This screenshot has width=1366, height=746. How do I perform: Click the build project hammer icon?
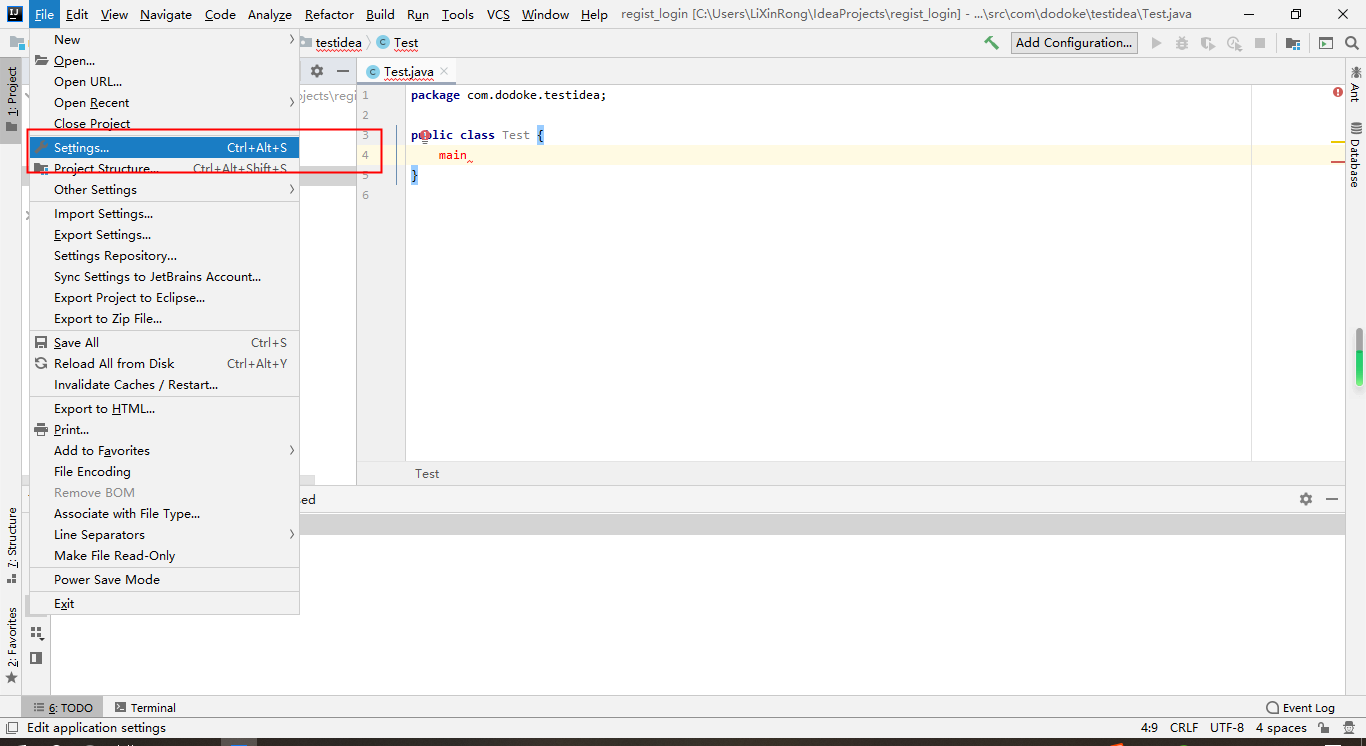pyautogui.click(x=992, y=42)
